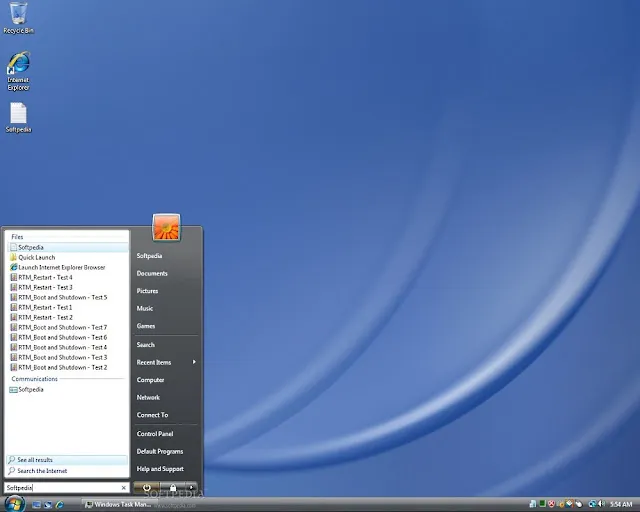
Task: Launch Internet Explorer from Quick Launch bar
Action: (60, 505)
